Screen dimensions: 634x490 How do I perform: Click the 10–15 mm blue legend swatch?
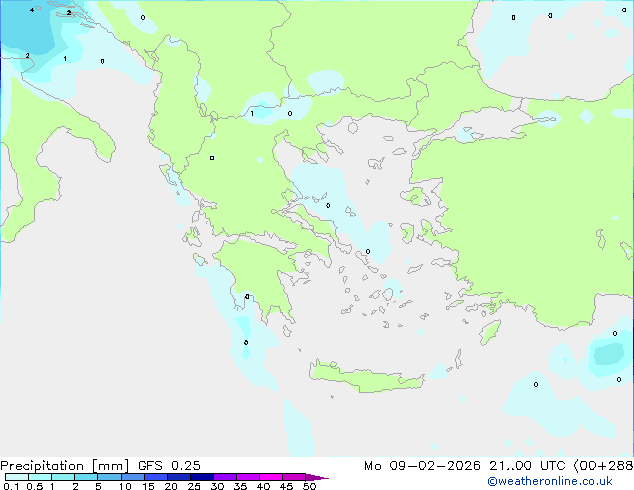click(132, 477)
